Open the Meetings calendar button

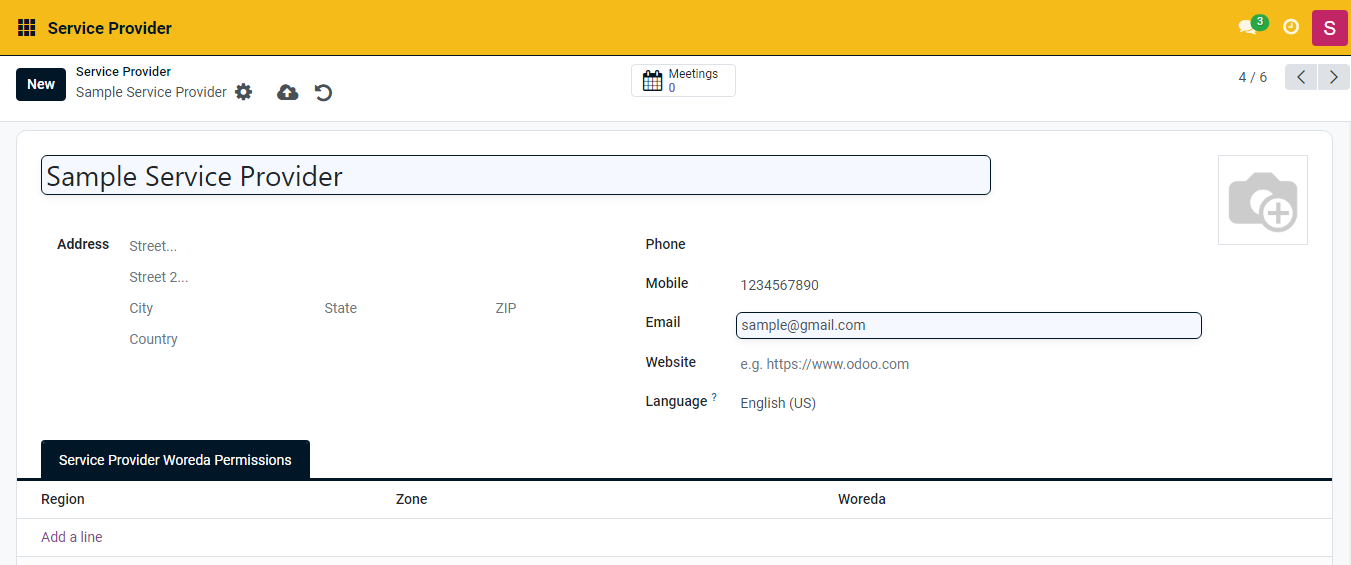click(683, 81)
